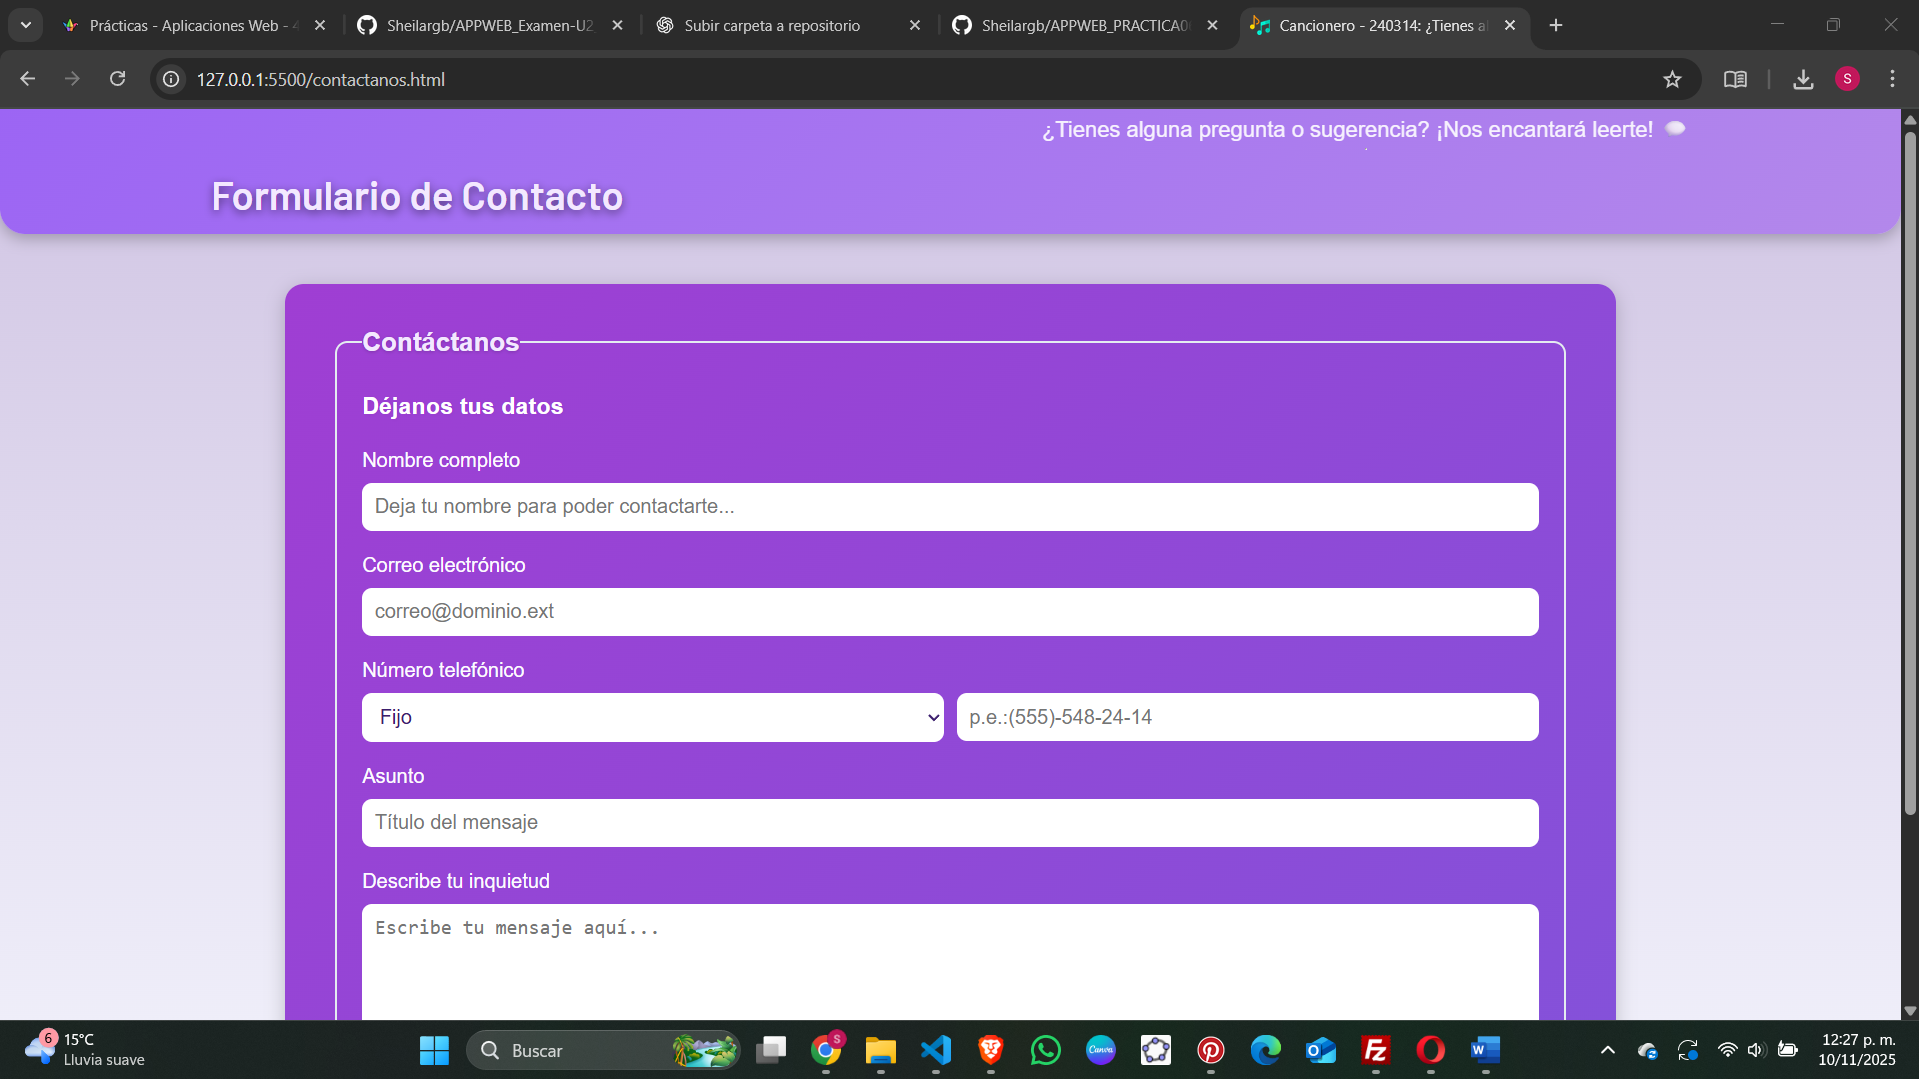Viewport: 1919px width, 1079px height.
Task: Open the browser downloads icon
Action: pos(1803,79)
